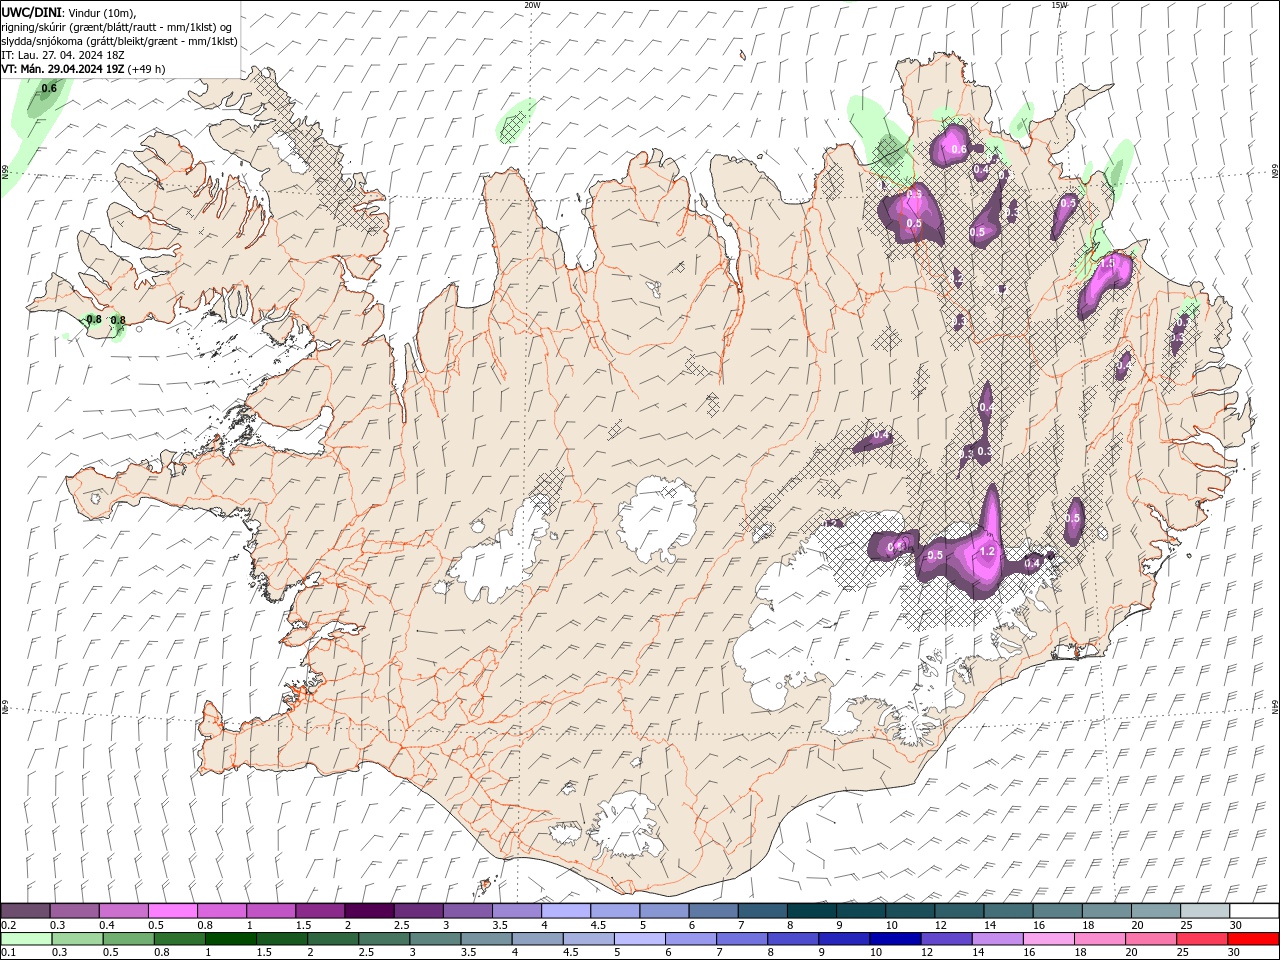Screen dimensions: 1280x960
Task: Select the light lavender swatch at 4 in upper legend
Action: click(x=566, y=911)
